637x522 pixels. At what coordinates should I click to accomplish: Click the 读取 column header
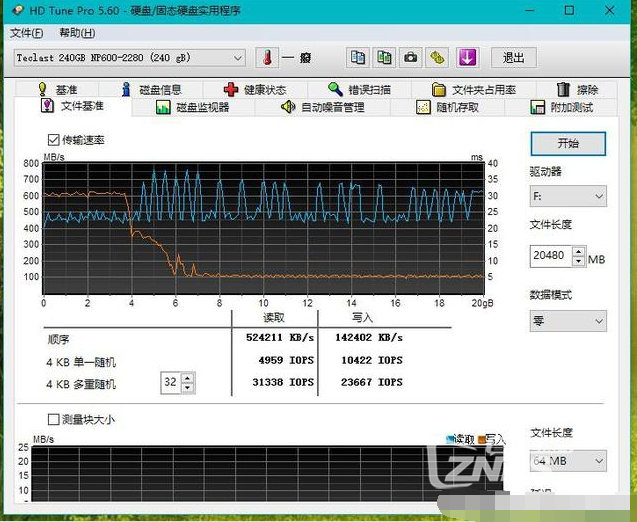274,317
